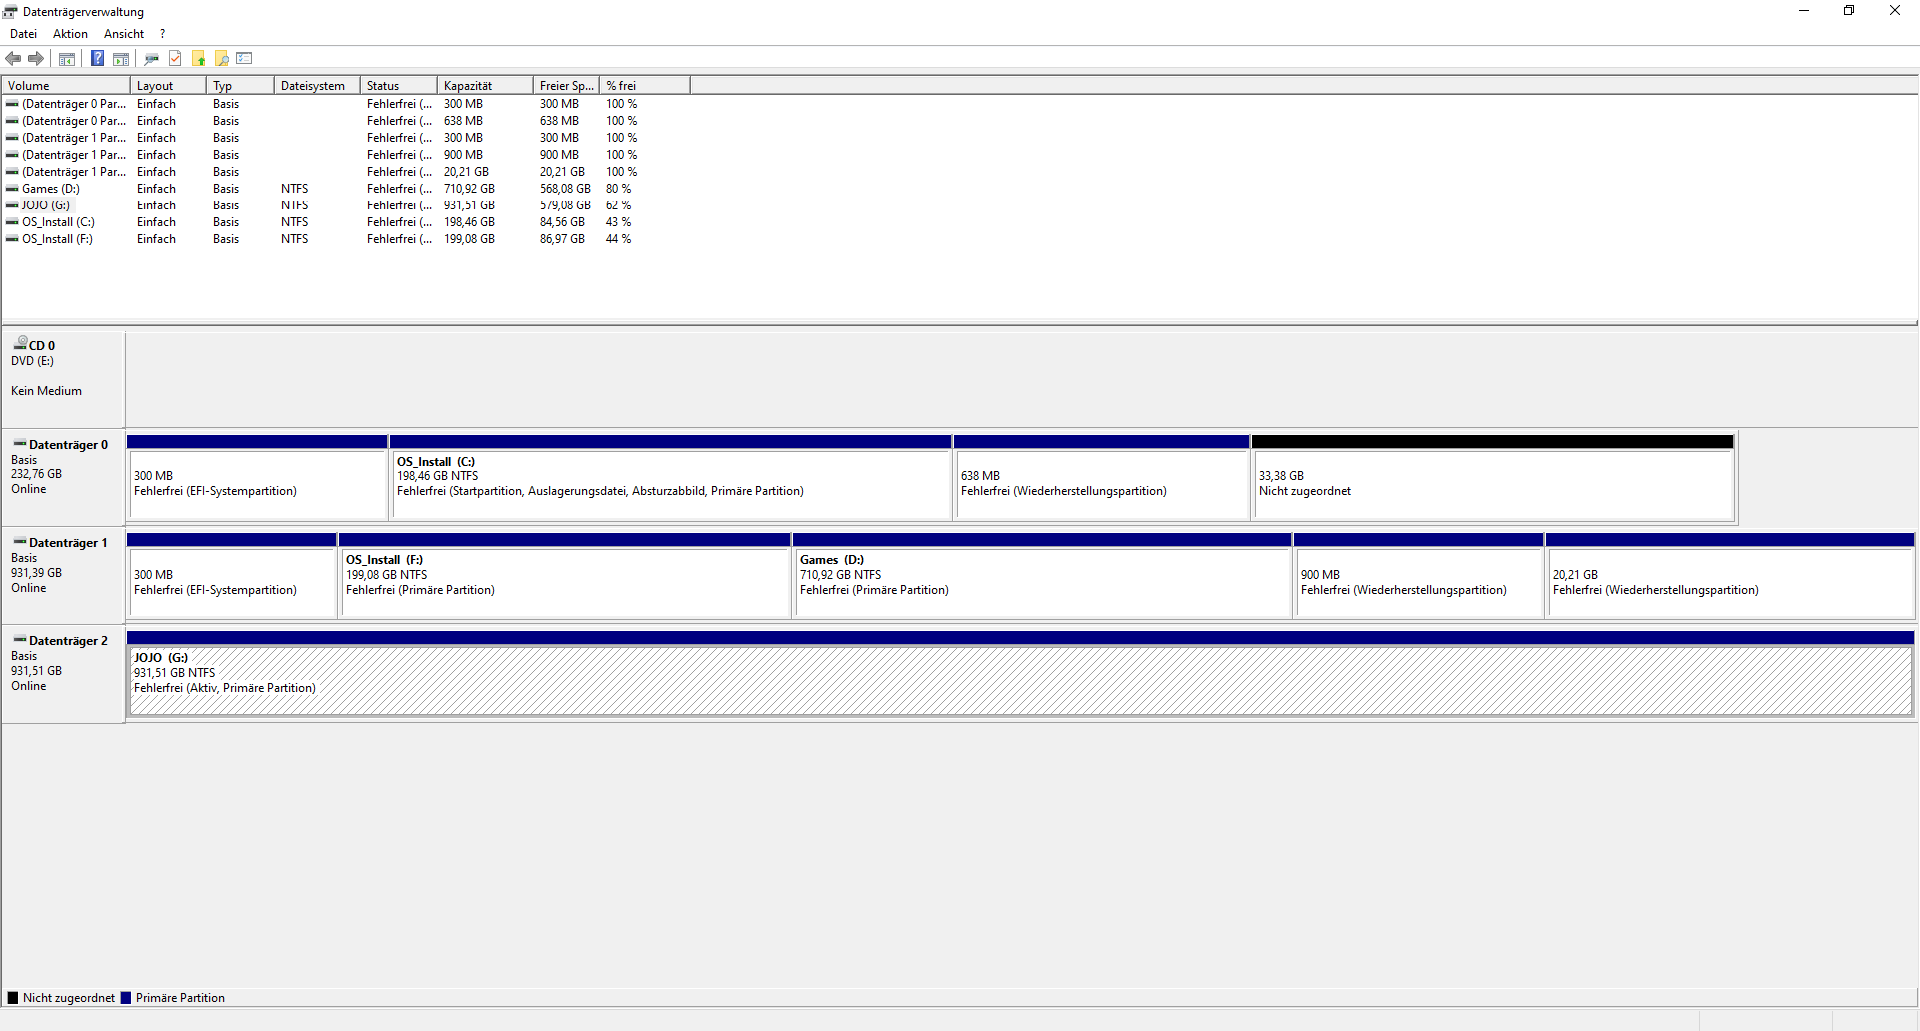The image size is (1920, 1031).
Task: Click 198,46 GB capacity cell of OS_Install (C:)
Action: 469,222
